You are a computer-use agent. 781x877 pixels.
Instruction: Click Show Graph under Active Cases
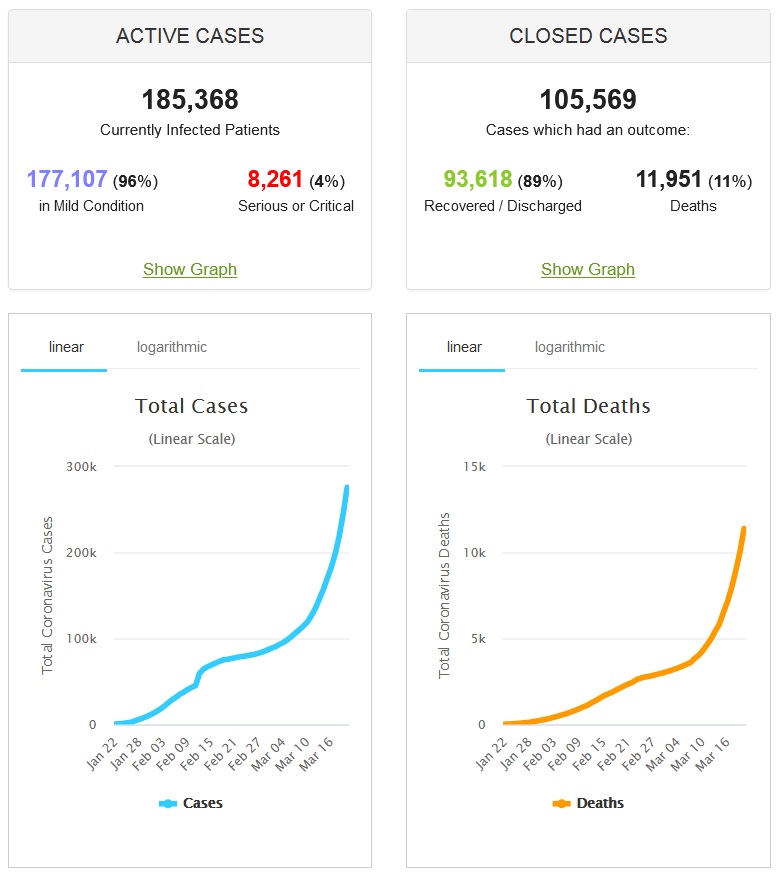tap(190, 269)
